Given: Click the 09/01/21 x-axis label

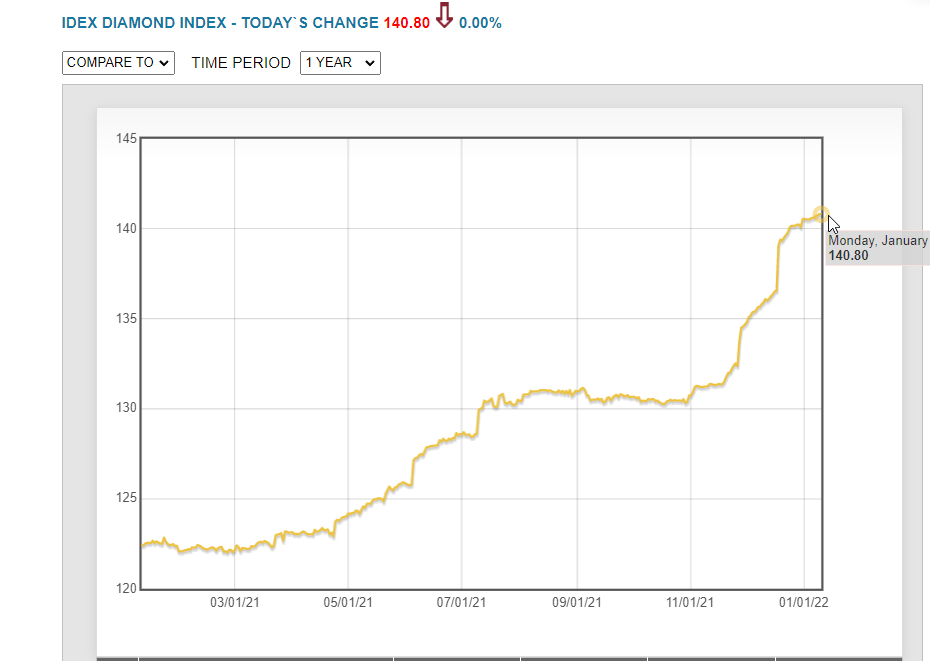Looking at the screenshot, I should point(577,603).
